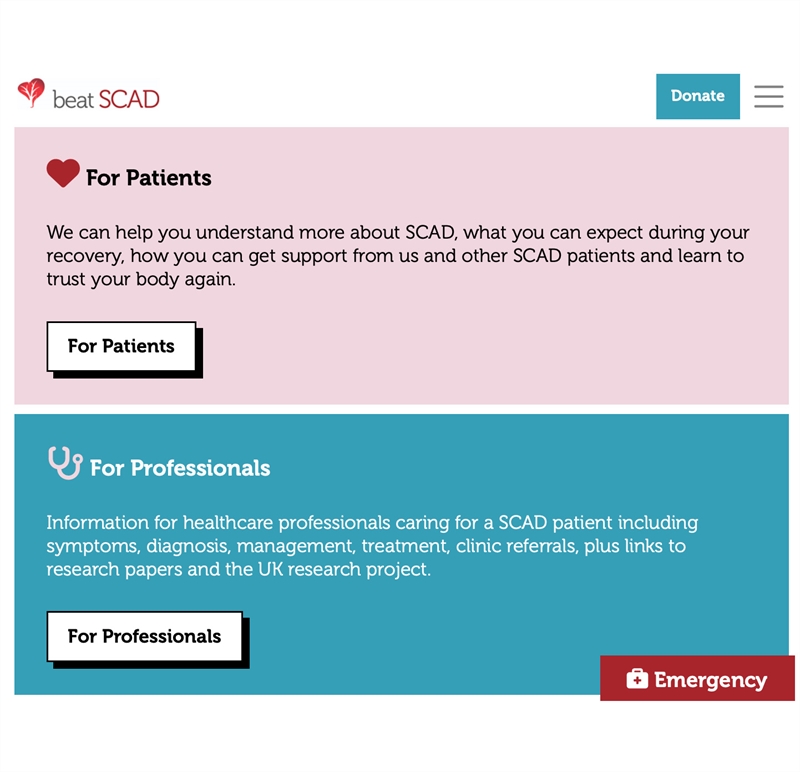800x772 pixels.
Task: Click the red SCAD word in logo
Action: (x=129, y=99)
